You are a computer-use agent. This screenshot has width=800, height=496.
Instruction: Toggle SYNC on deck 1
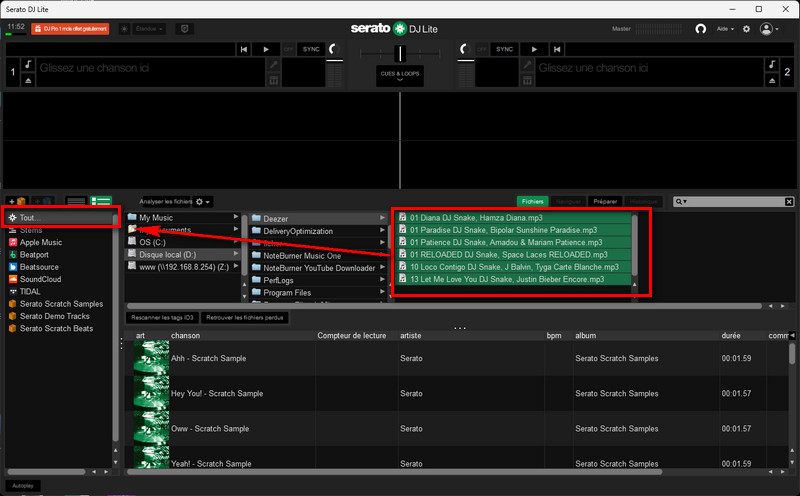[x=311, y=49]
